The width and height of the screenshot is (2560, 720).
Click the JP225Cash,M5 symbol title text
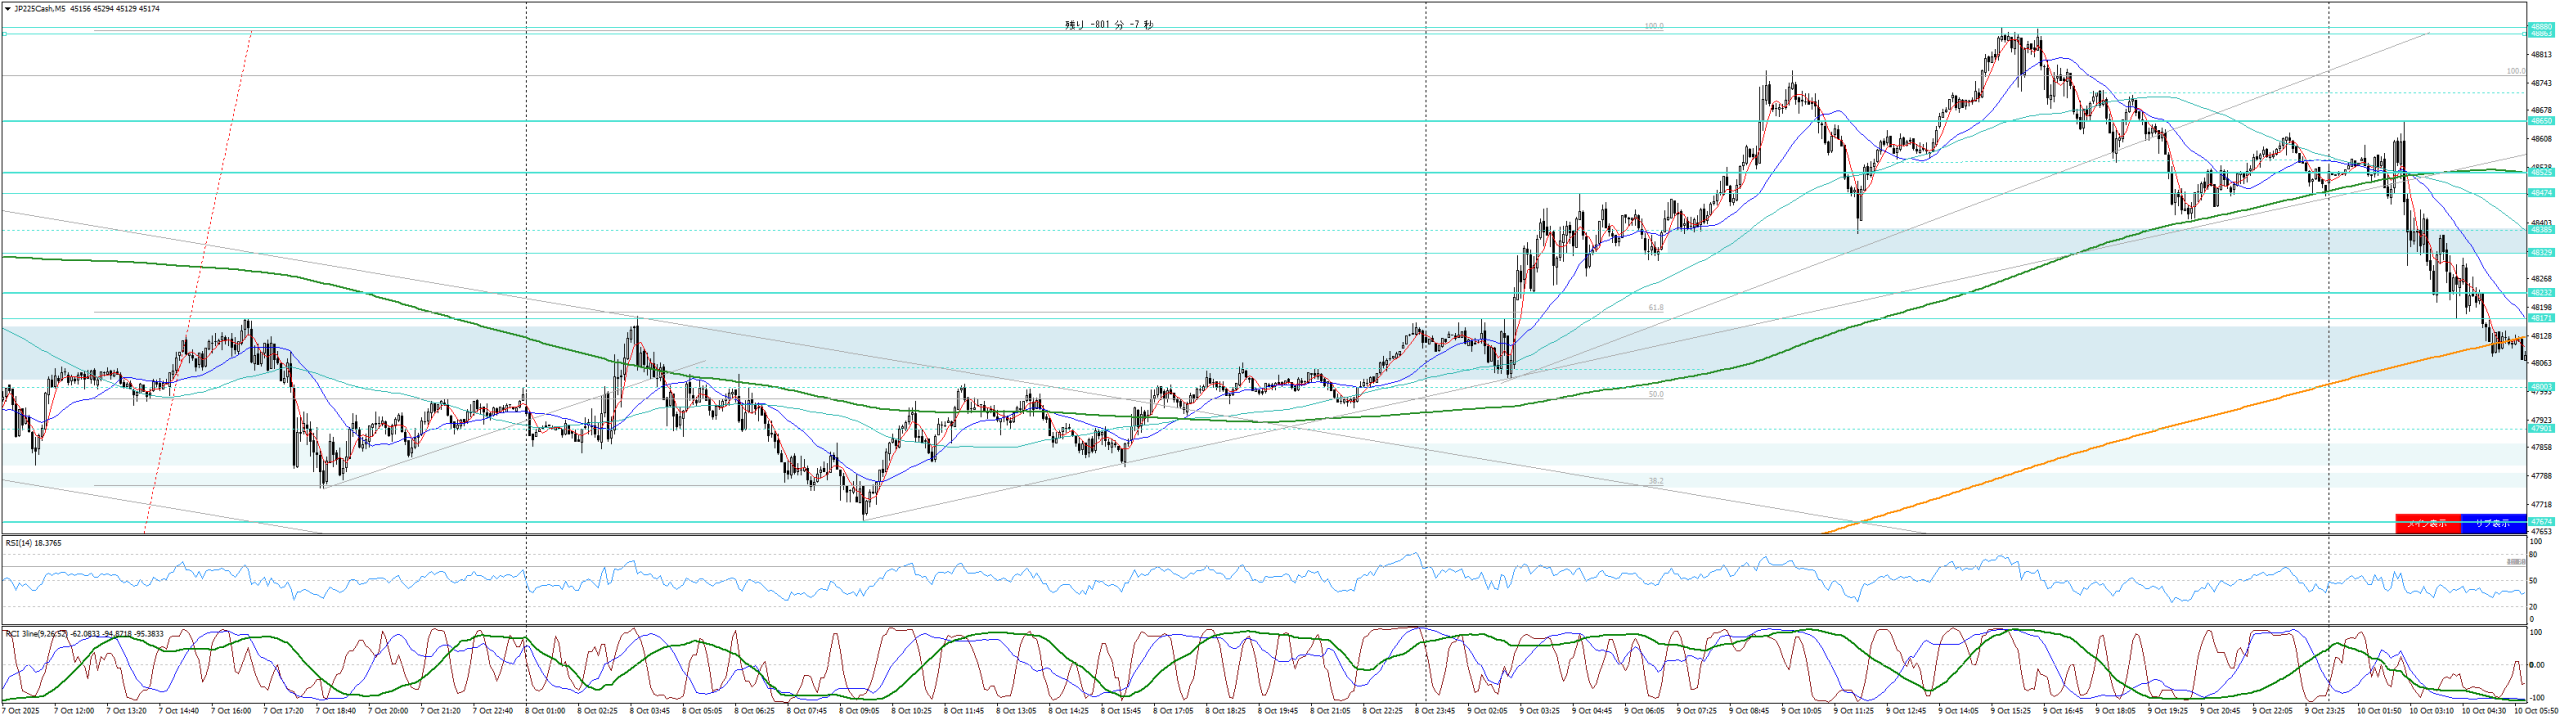[x=39, y=9]
